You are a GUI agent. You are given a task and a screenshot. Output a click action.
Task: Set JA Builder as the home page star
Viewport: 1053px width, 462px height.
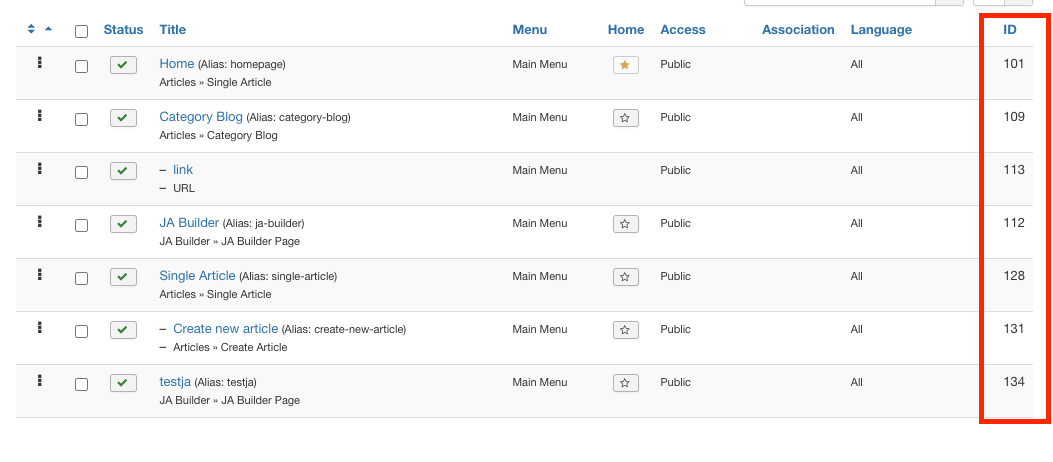pos(625,224)
